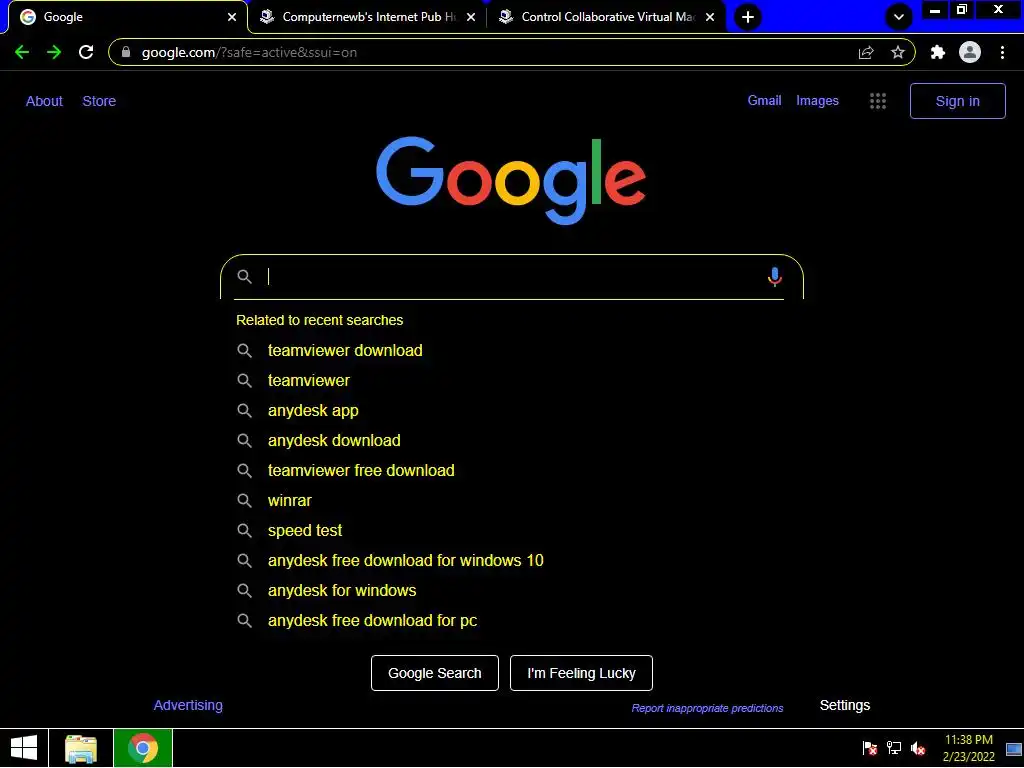Screen dimensions: 1024x768
Task: Reload the Google page
Action: click(x=86, y=52)
